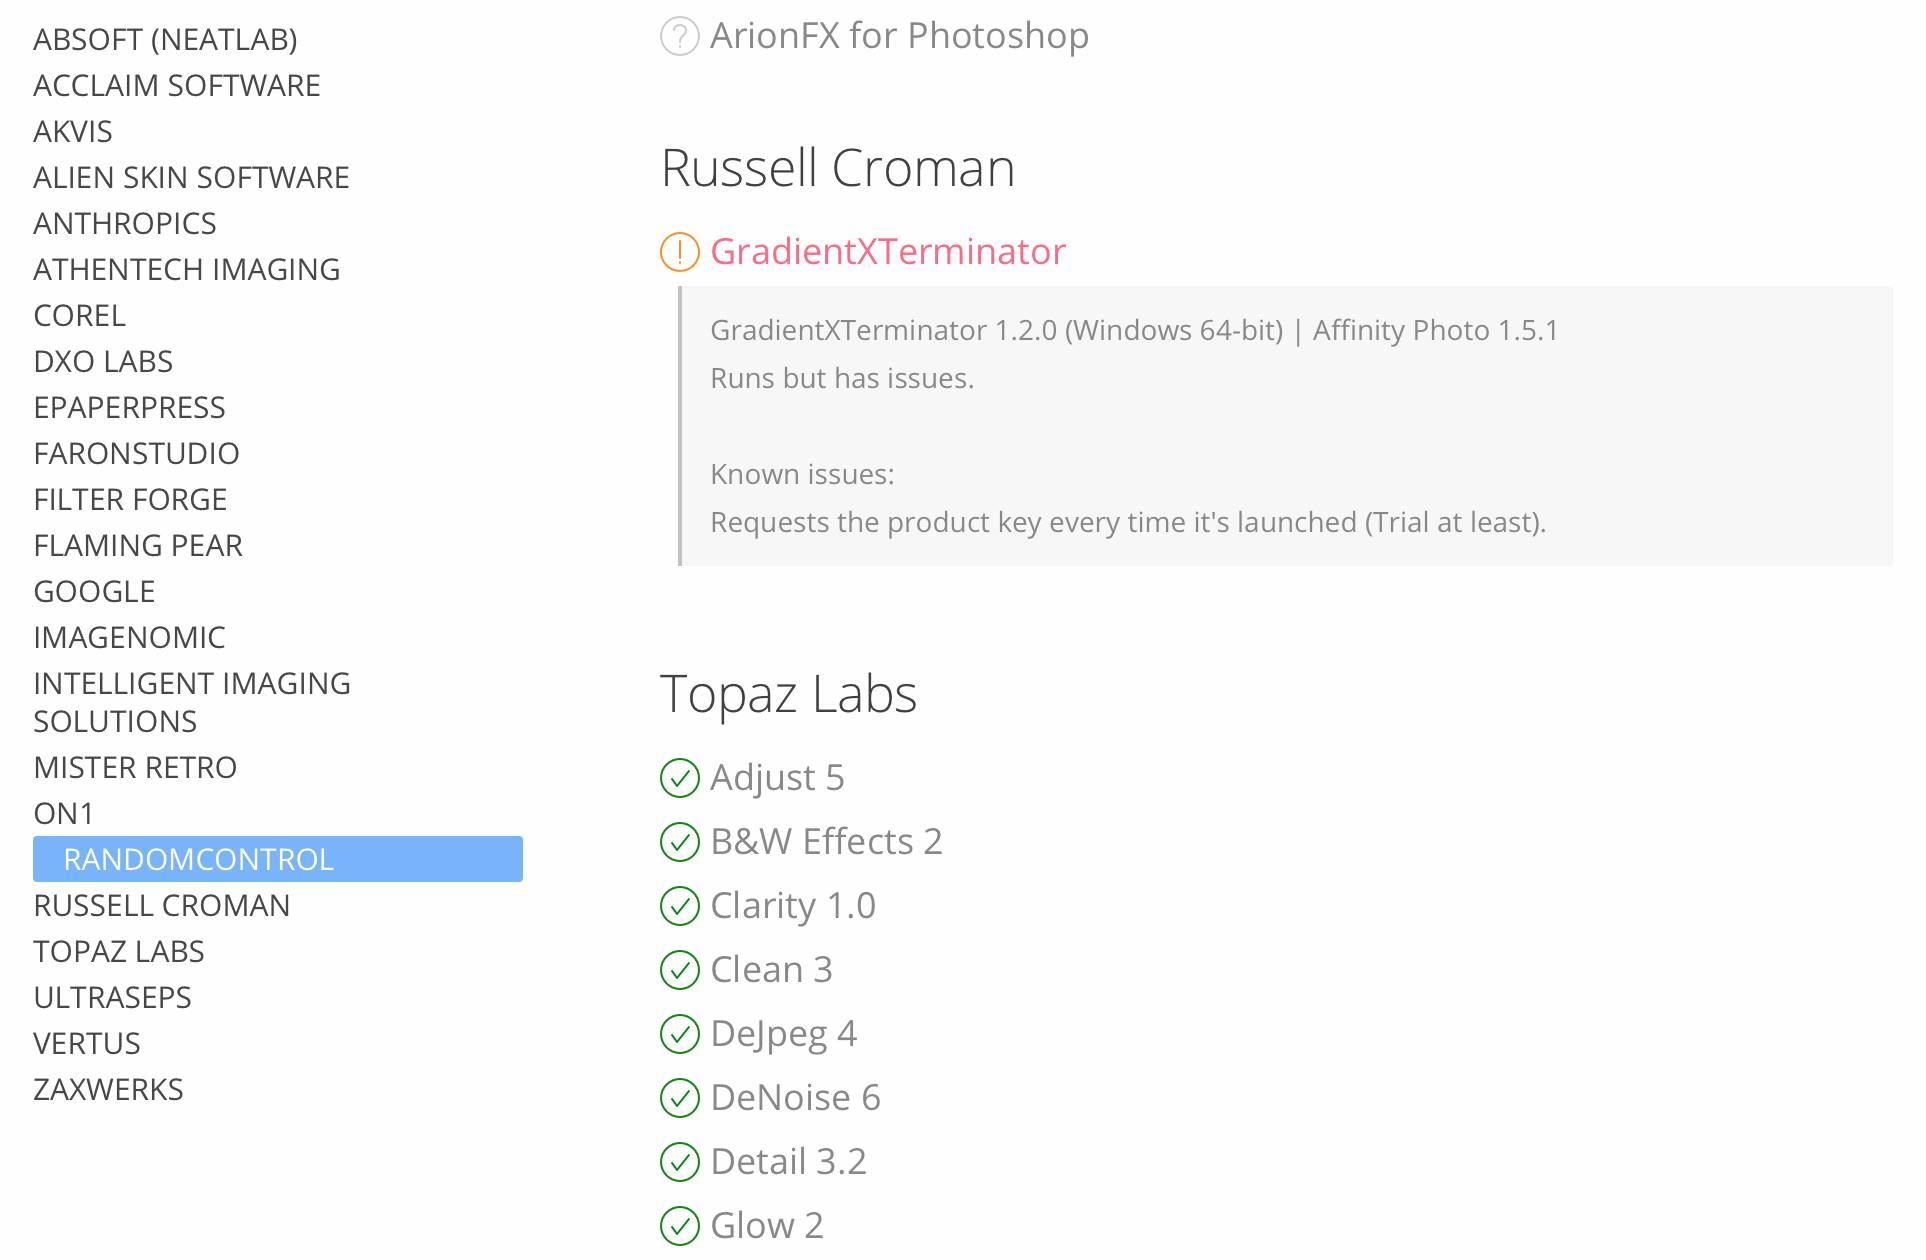Screen dimensions: 1926x1260
Task: Go to the RUSSELL CROMAN sidebar link
Action: pos(161,906)
